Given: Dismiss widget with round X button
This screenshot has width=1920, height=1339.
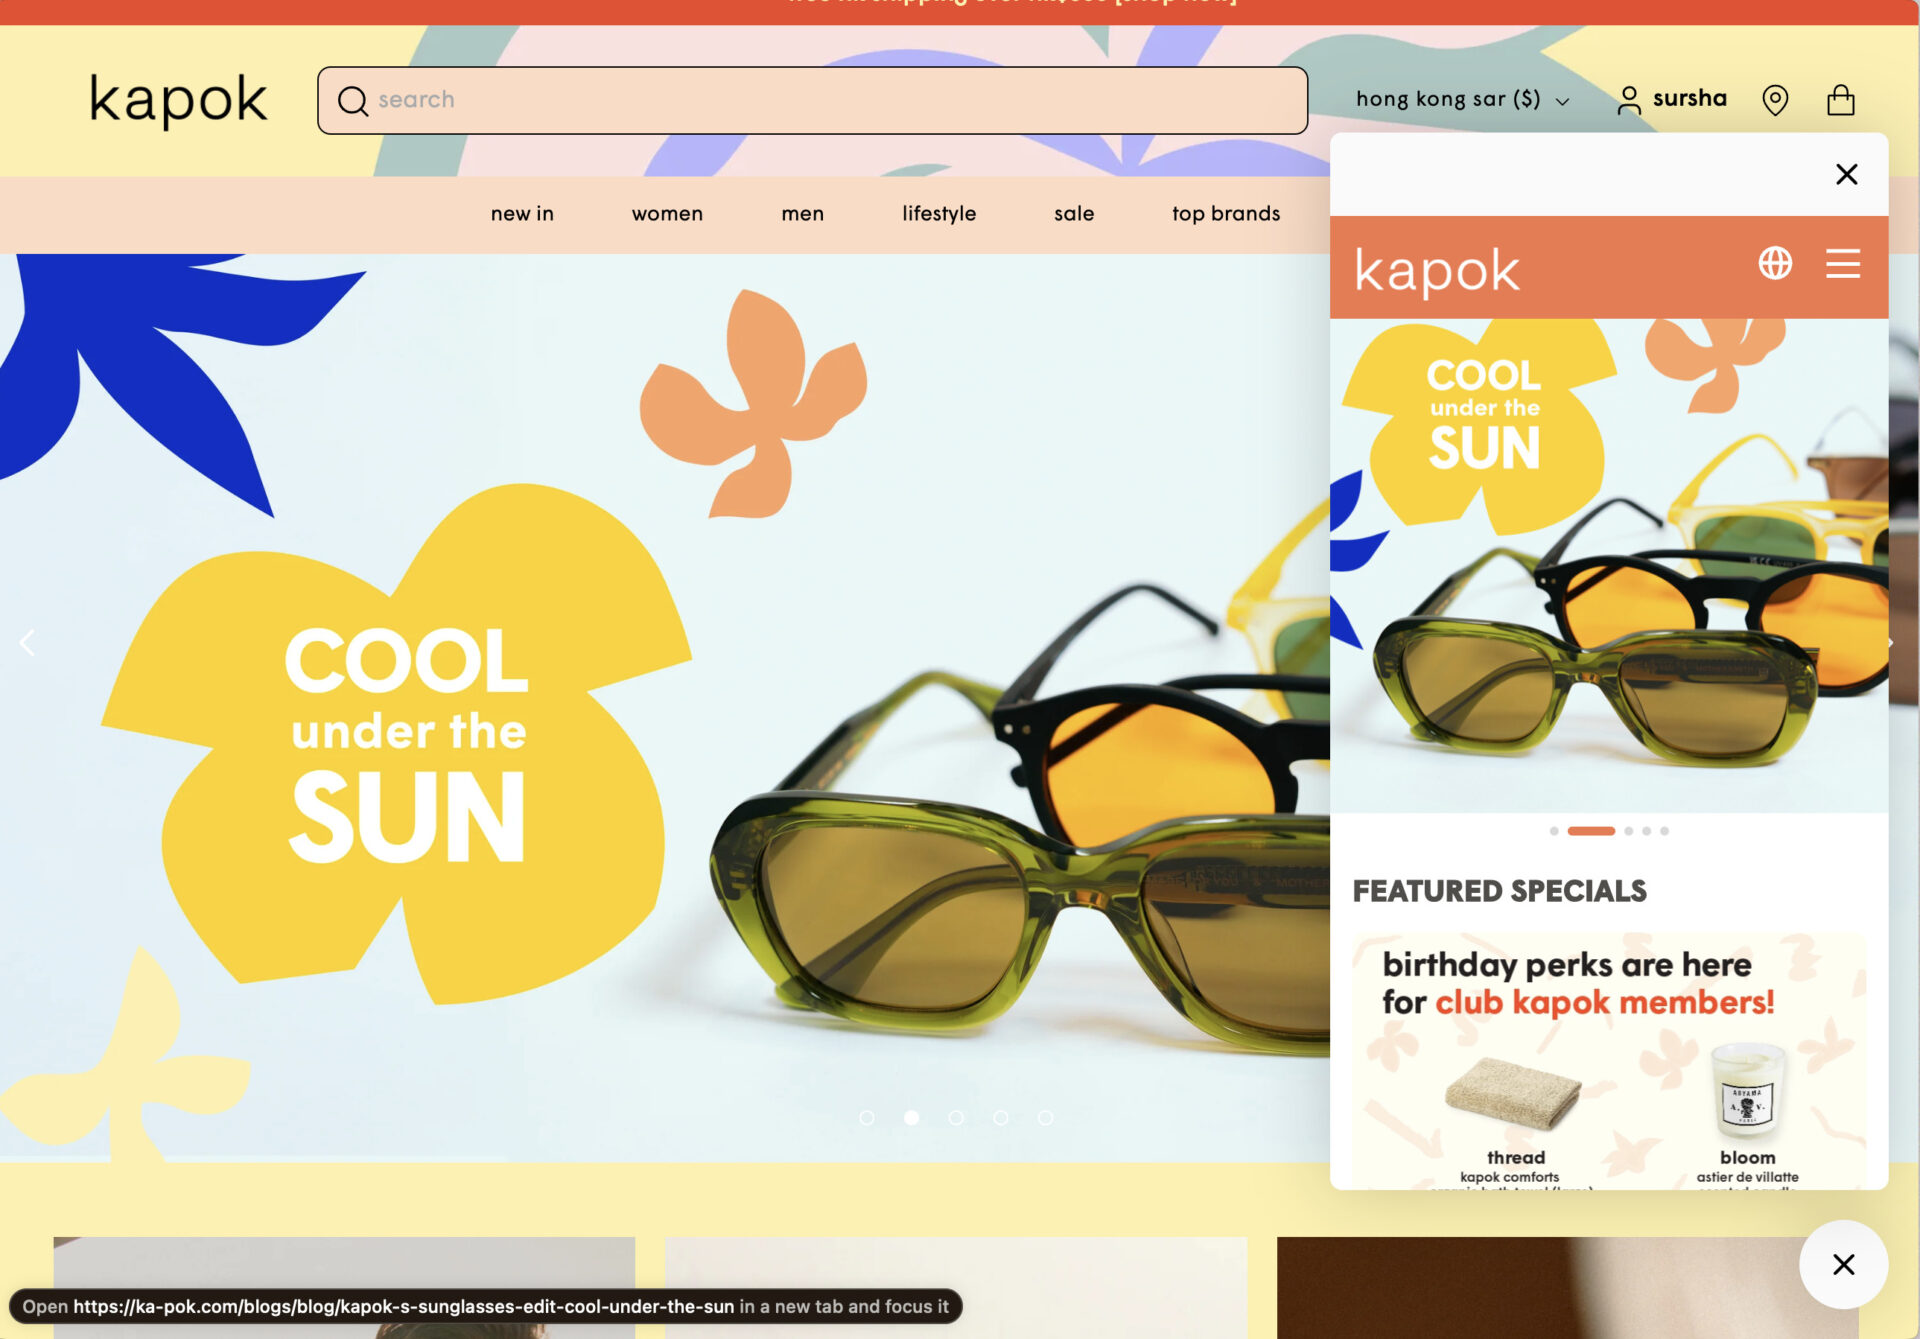Looking at the screenshot, I should click(1843, 1264).
